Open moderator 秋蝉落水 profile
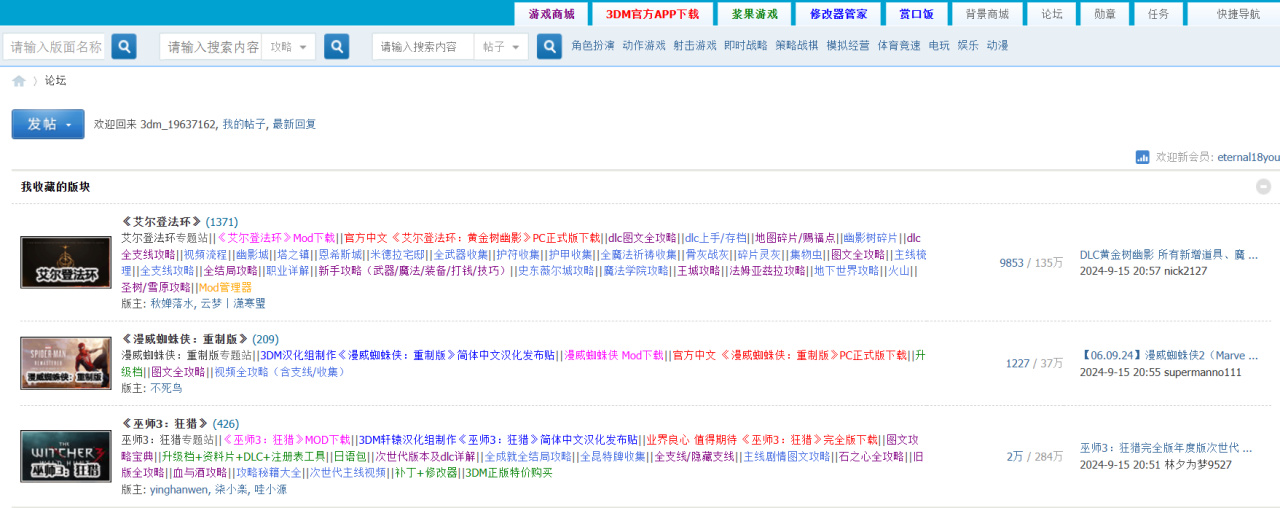The width and height of the screenshot is (1280, 508). pyautogui.click(x=172, y=303)
